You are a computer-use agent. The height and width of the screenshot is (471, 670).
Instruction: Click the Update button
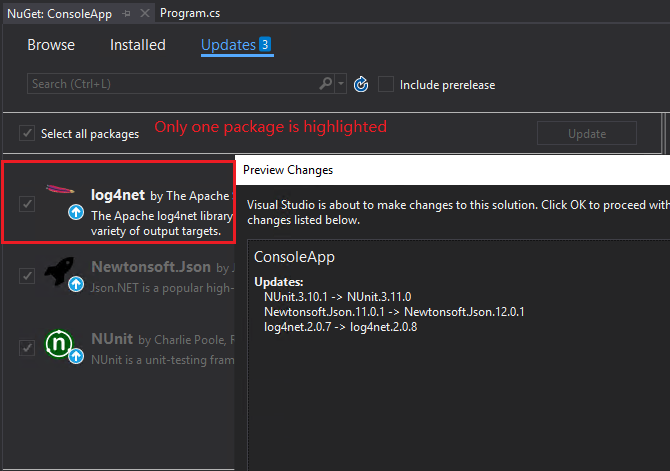tap(587, 134)
